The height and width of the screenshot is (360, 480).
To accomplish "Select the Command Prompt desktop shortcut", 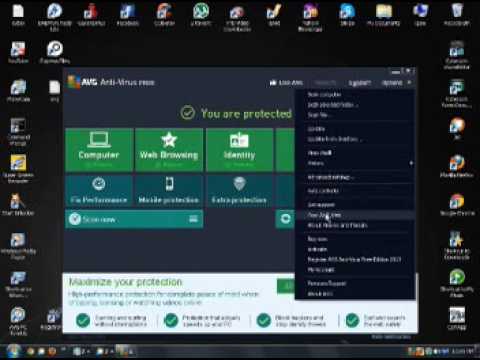I will (x=18, y=132).
